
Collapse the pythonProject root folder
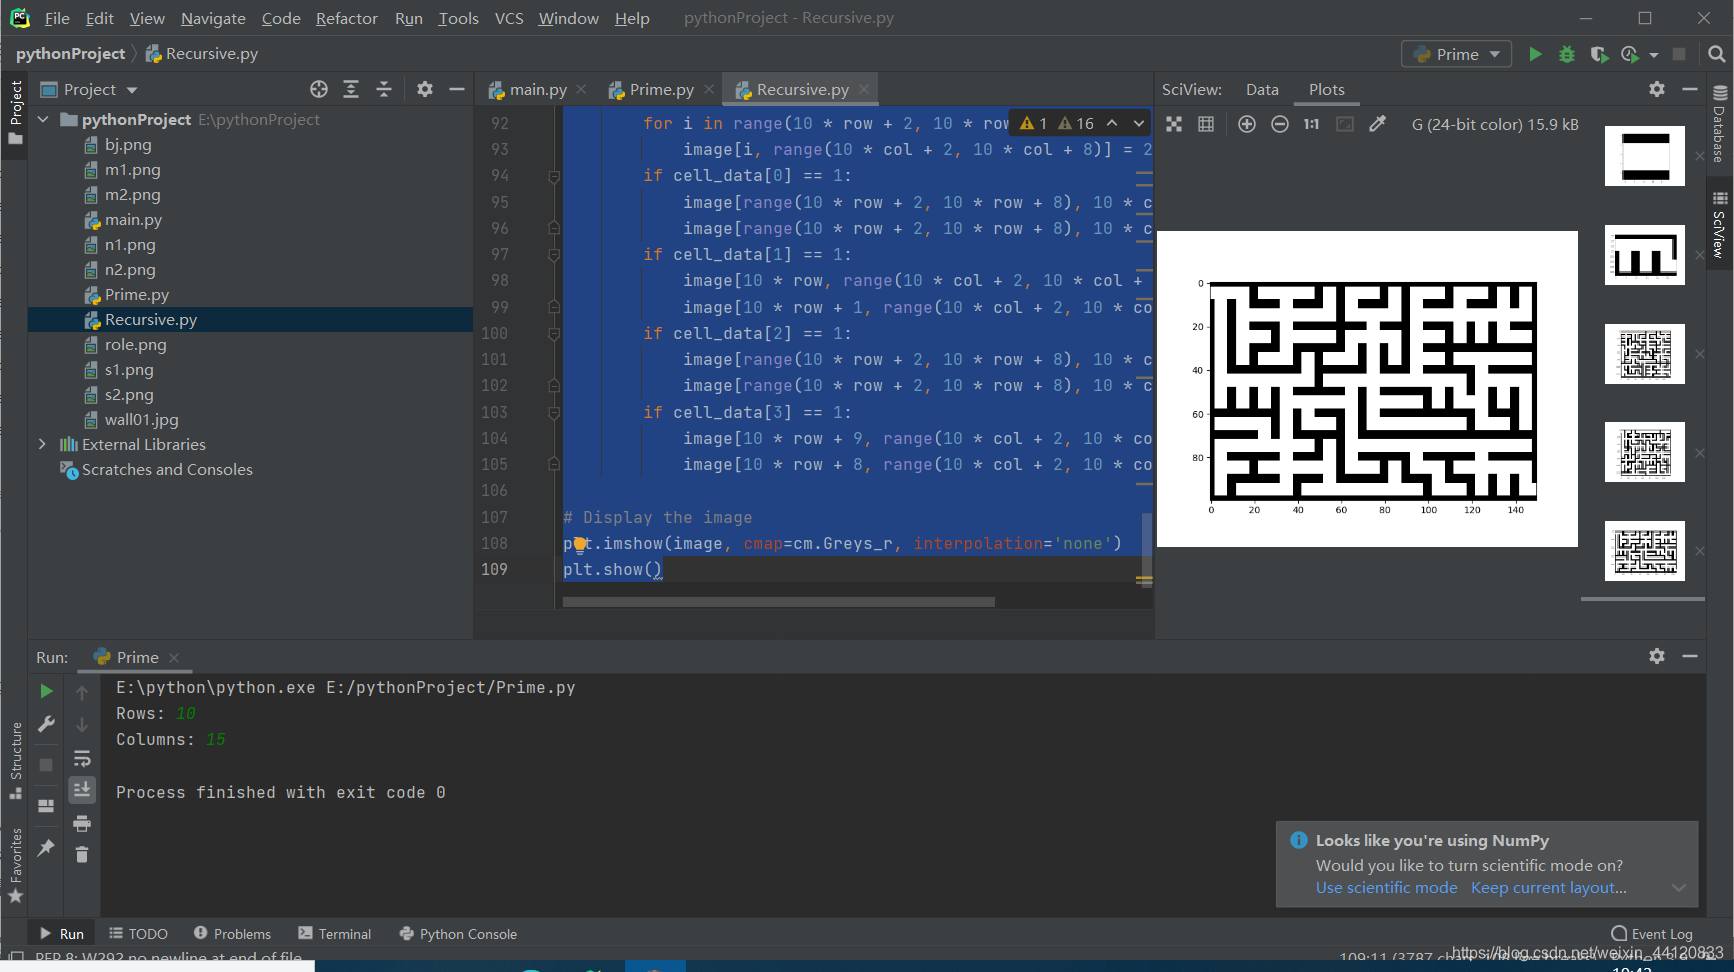click(x=43, y=119)
